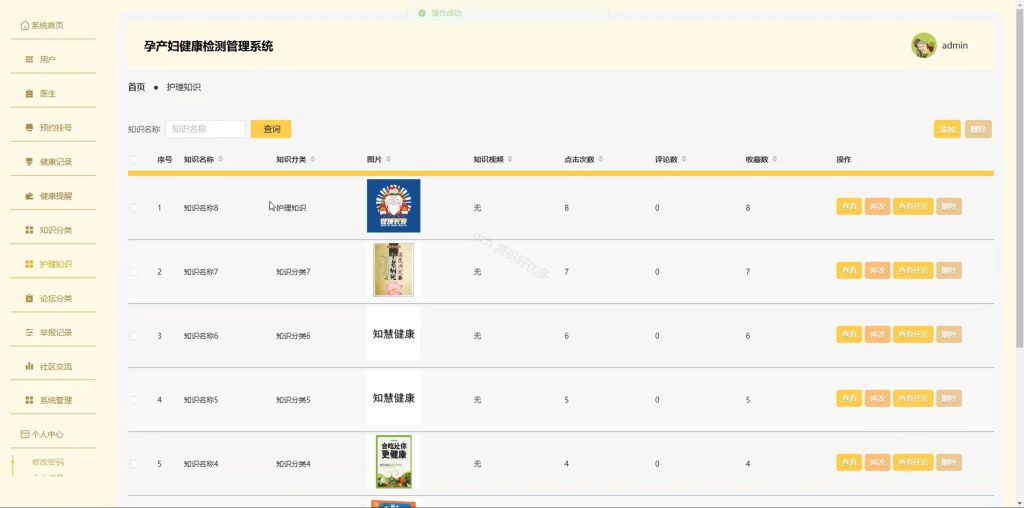Sort by 知识名称 column arrows
1024x508 pixels.
(220, 159)
